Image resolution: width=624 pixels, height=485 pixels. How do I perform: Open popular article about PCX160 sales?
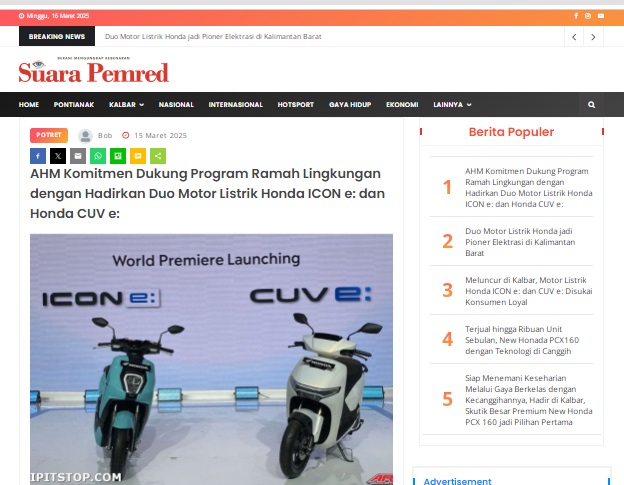pos(522,340)
